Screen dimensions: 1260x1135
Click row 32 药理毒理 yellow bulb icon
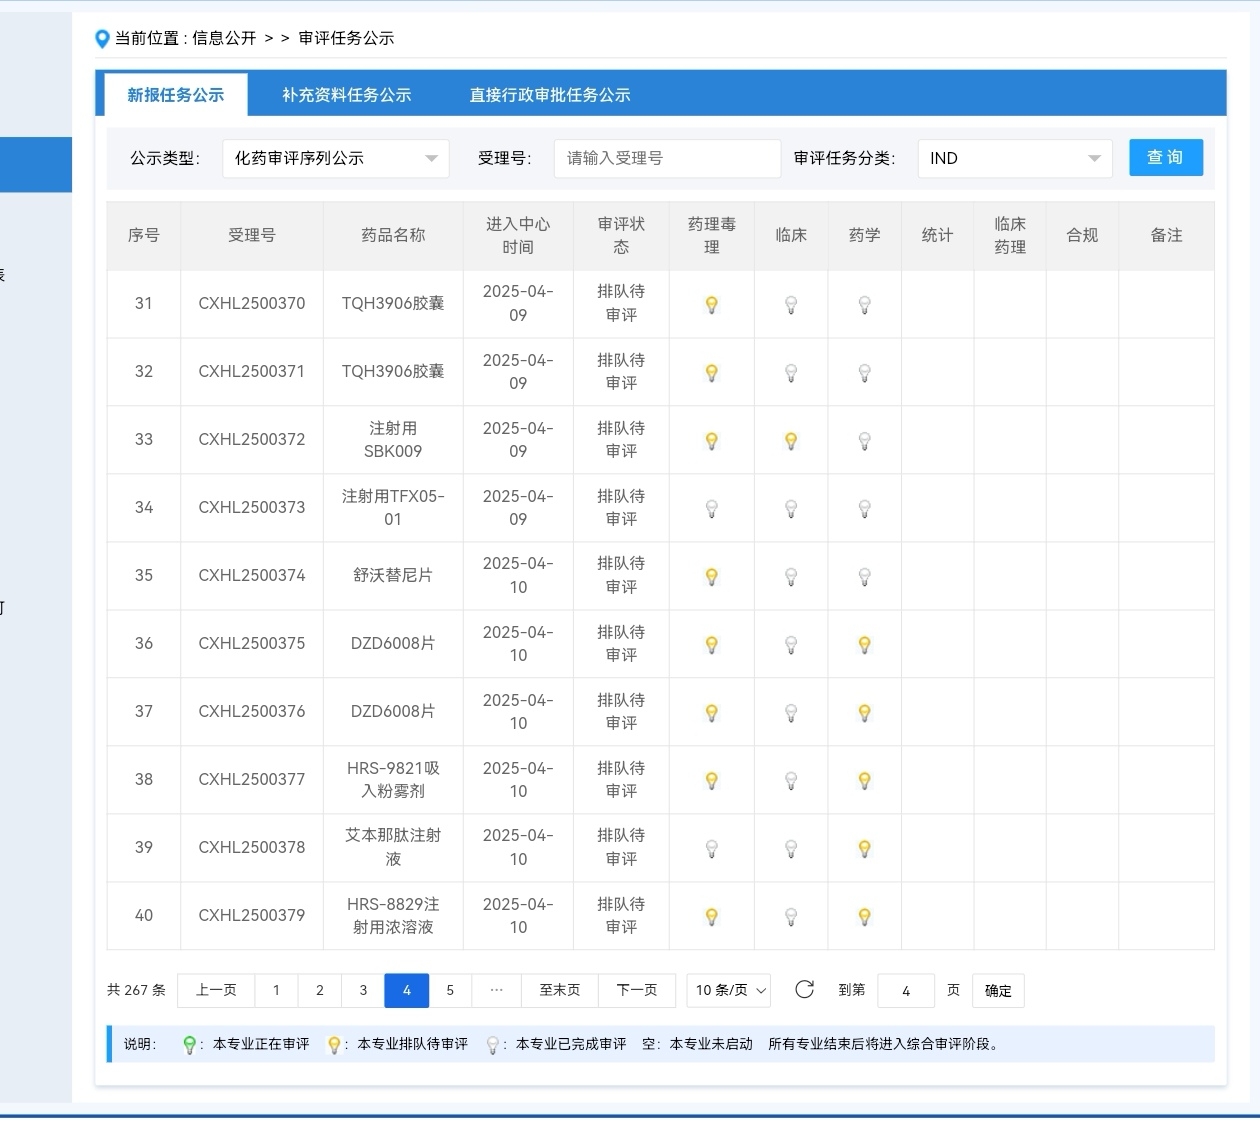coord(712,373)
